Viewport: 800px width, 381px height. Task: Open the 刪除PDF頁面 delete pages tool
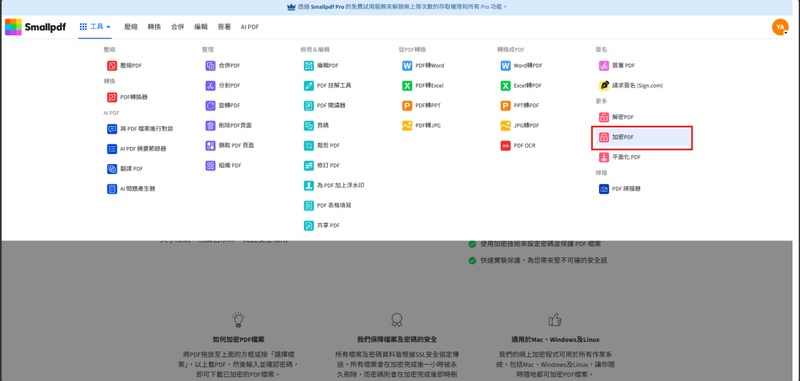point(229,125)
